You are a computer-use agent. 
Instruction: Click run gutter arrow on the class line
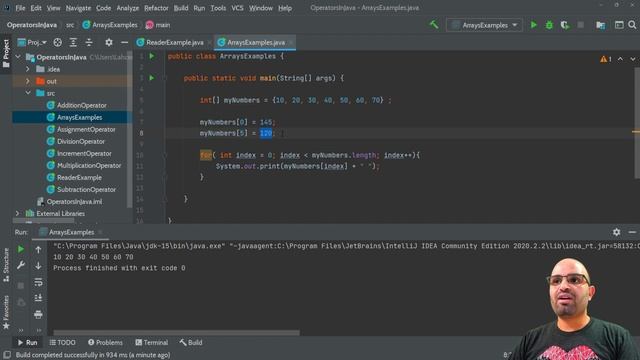click(152, 56)
